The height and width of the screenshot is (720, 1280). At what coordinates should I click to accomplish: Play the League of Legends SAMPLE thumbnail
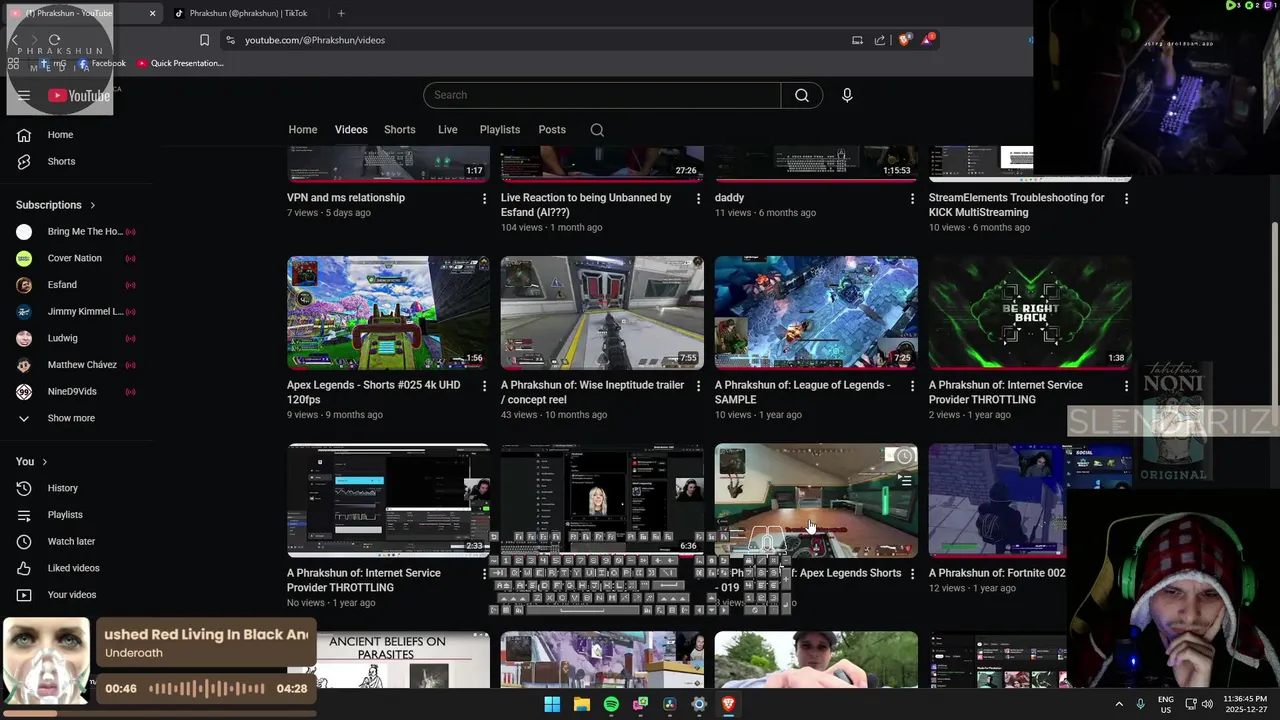click(x=816, y=313)
